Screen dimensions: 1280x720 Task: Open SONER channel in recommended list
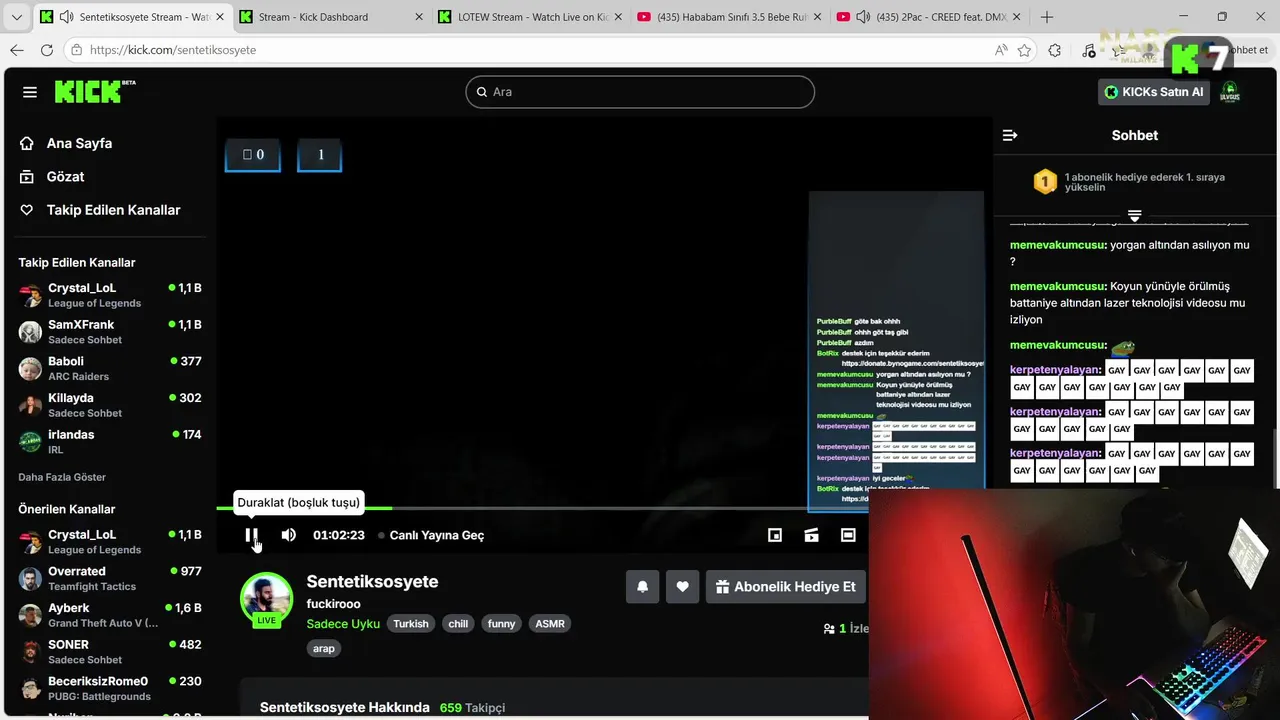pyautogui.click(x=110, y=652)
